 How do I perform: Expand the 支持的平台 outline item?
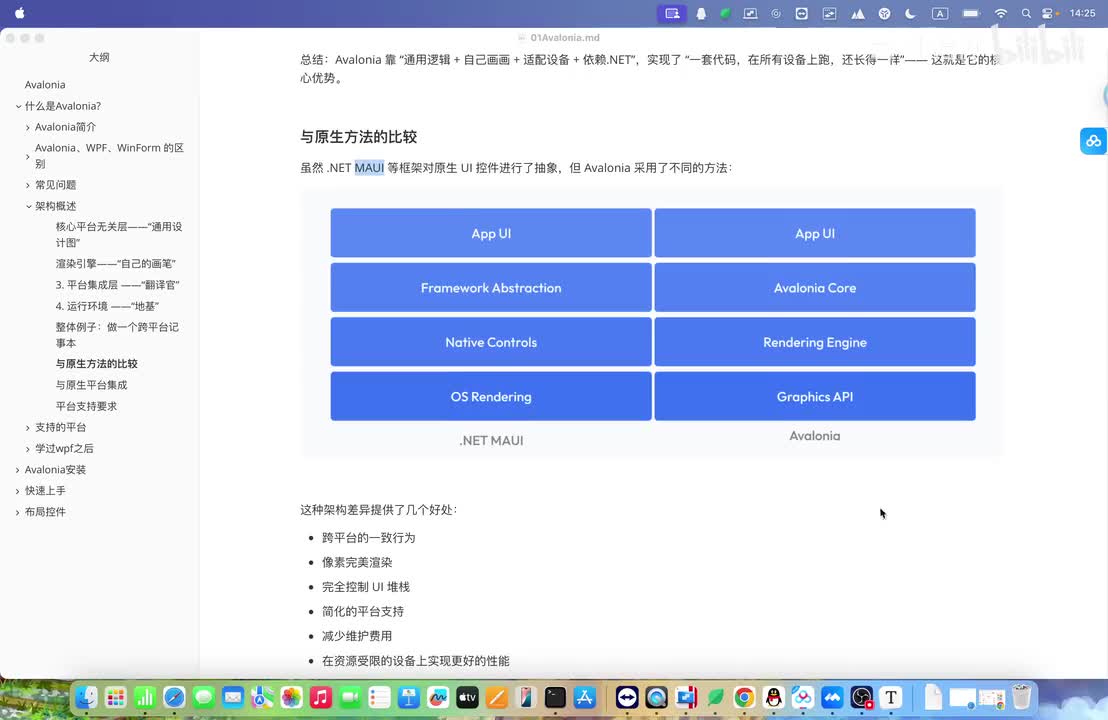pyautogui.click(x=28, y=427)
